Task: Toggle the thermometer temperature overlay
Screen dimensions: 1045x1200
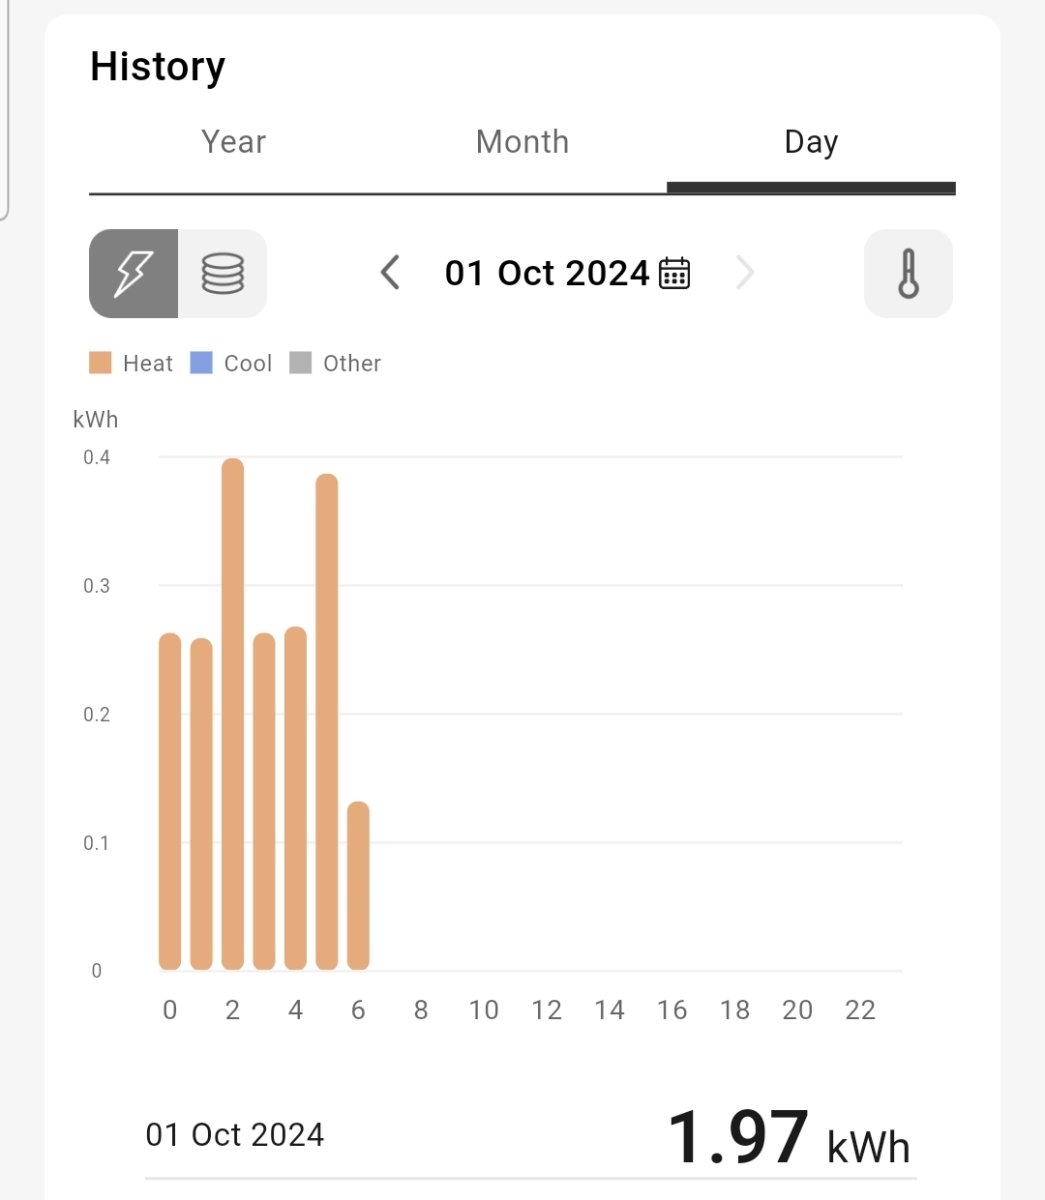Action: coord(908,273)
